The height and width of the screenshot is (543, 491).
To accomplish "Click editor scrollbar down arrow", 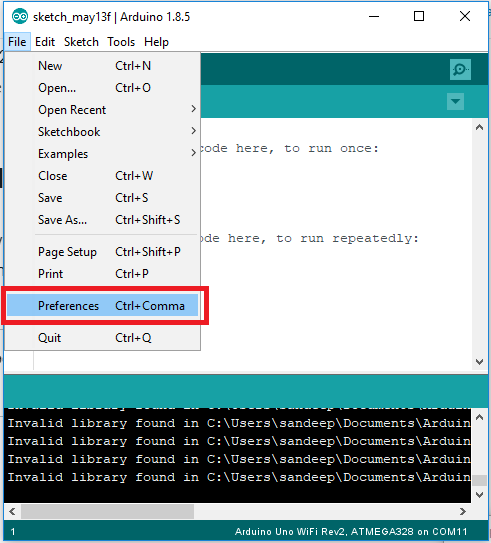I will 480,362.
